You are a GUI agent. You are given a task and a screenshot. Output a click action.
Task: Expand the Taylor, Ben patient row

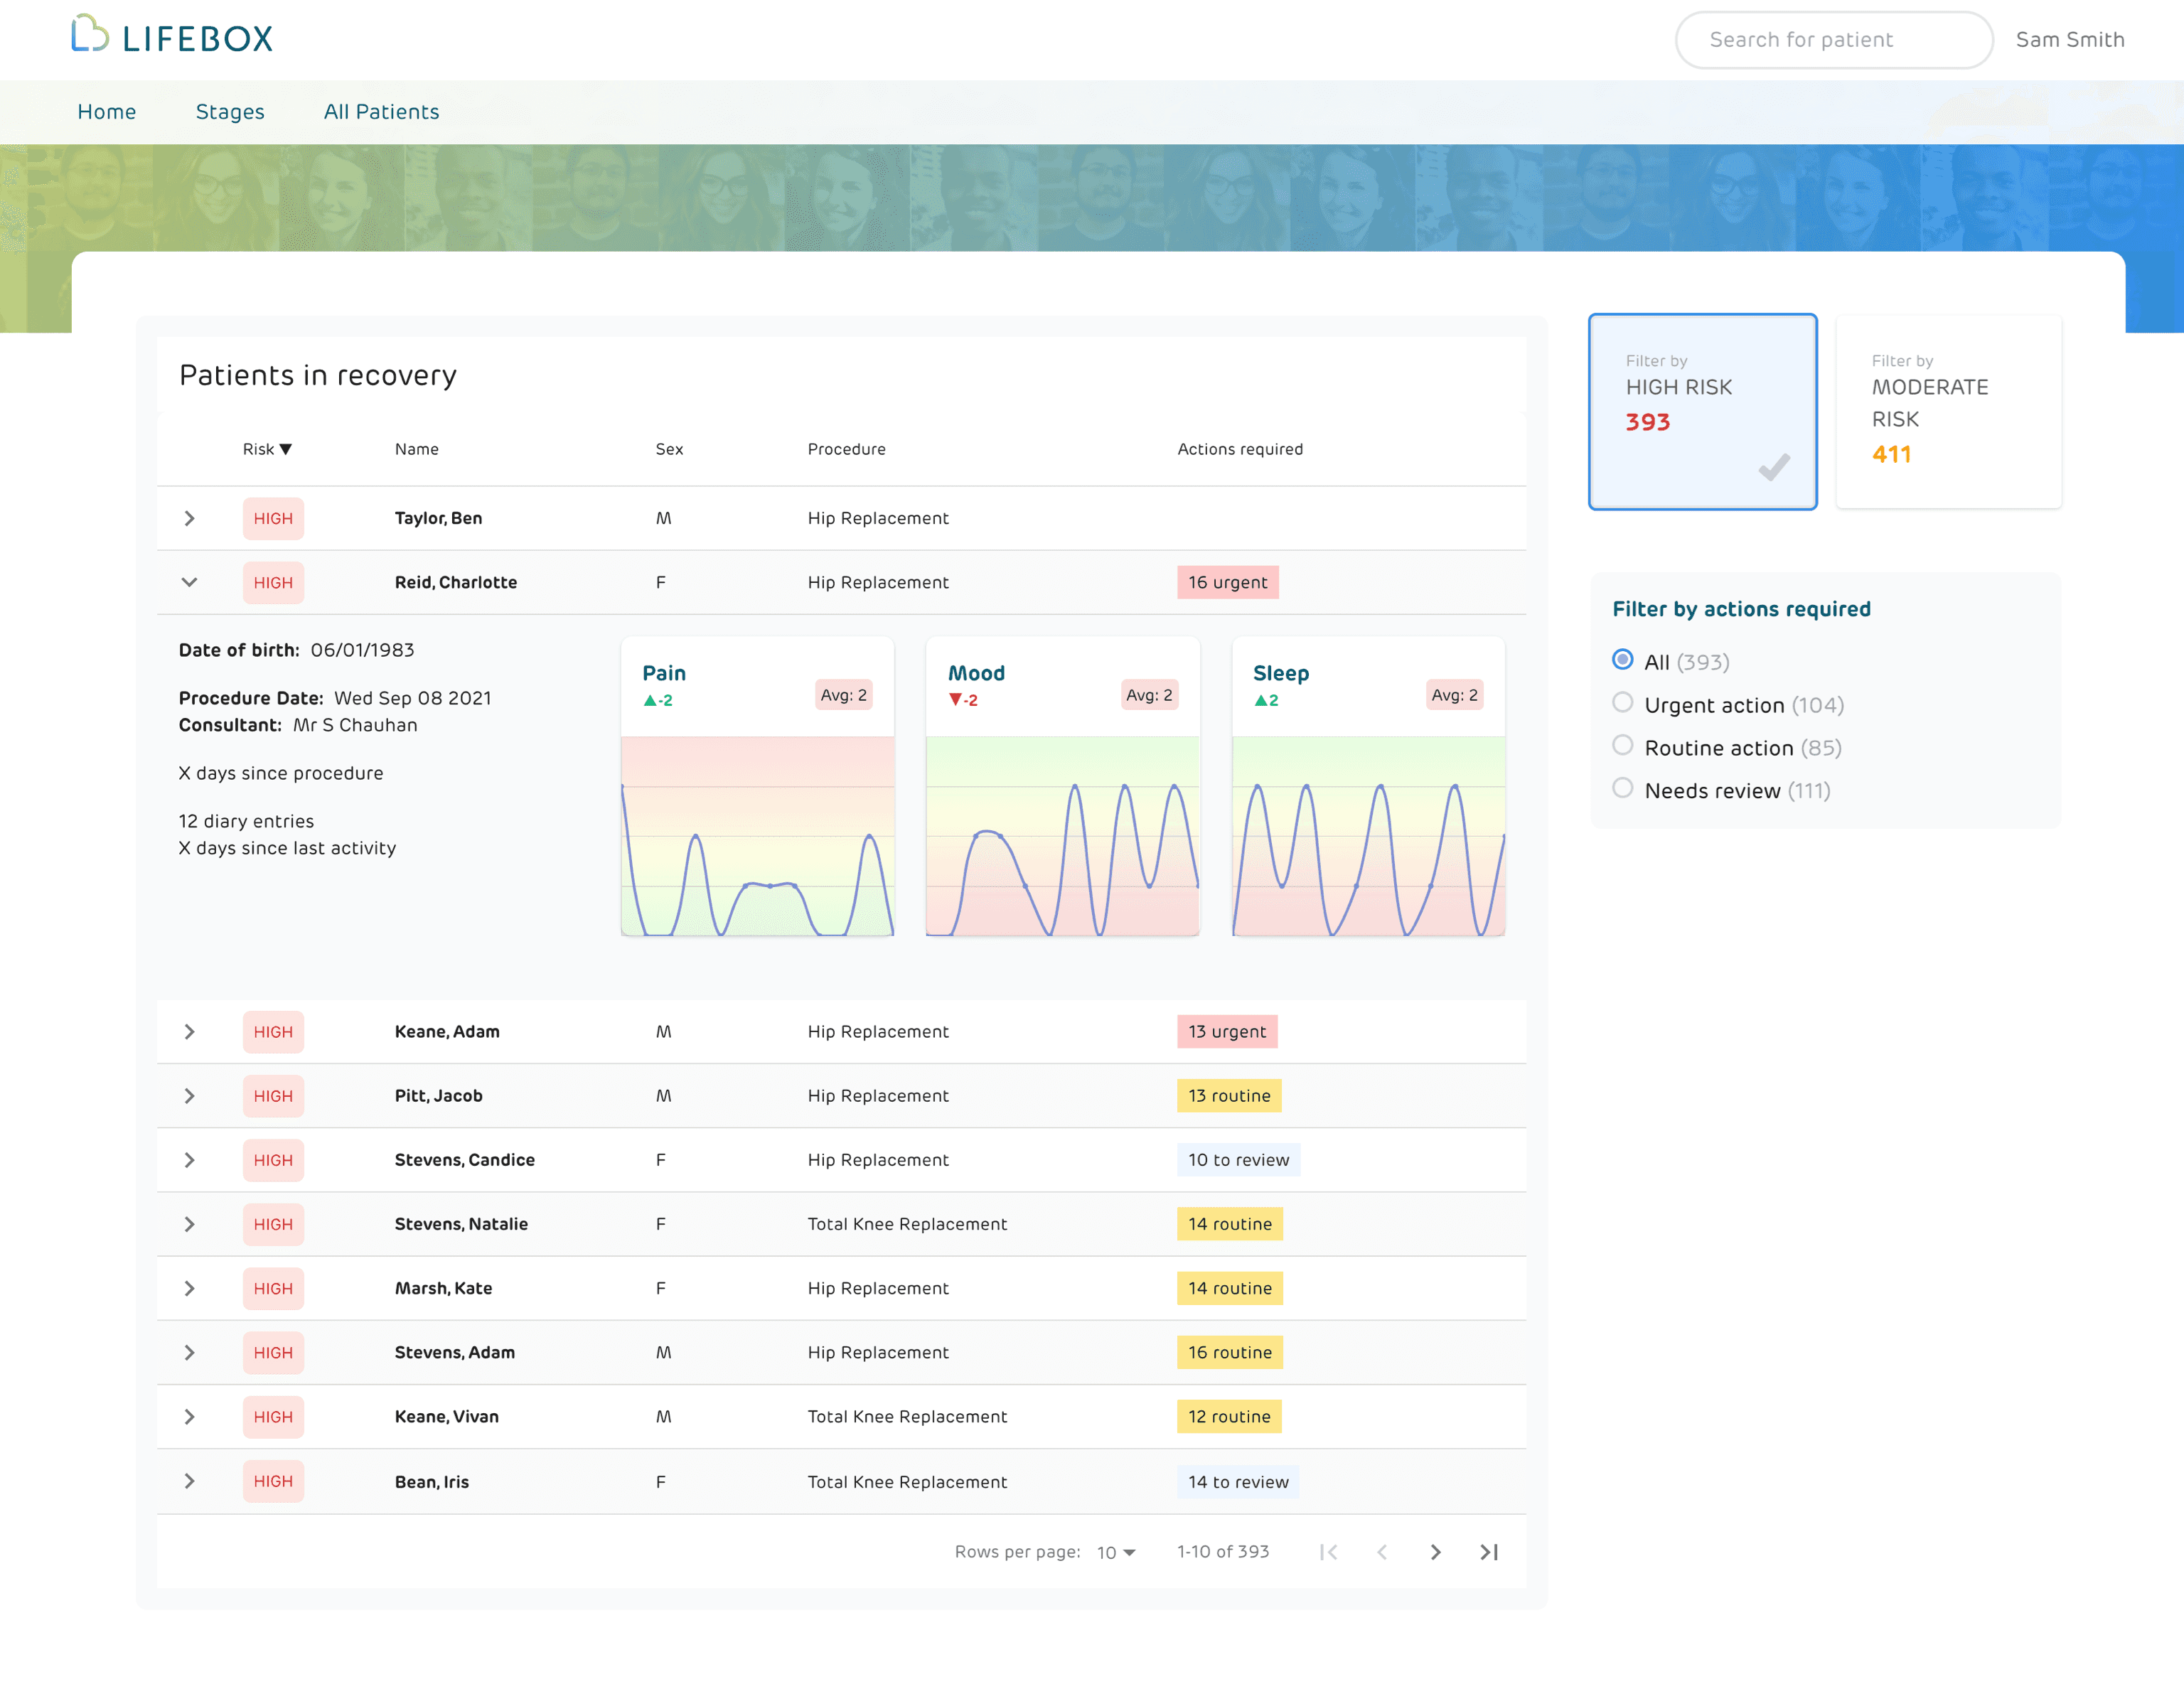(189, 518)
